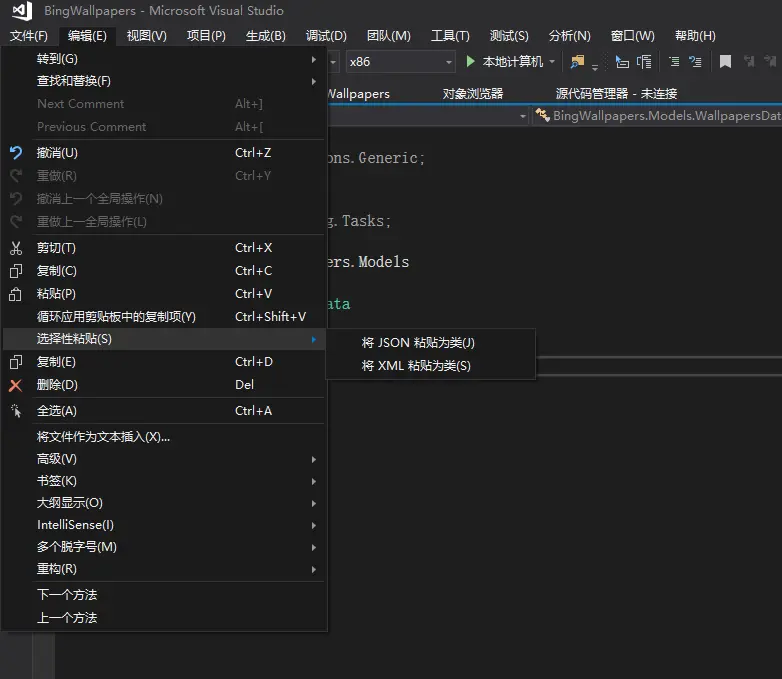Choose 循环应用剪贴板中的复制项(Y)

tap(164, 317)
